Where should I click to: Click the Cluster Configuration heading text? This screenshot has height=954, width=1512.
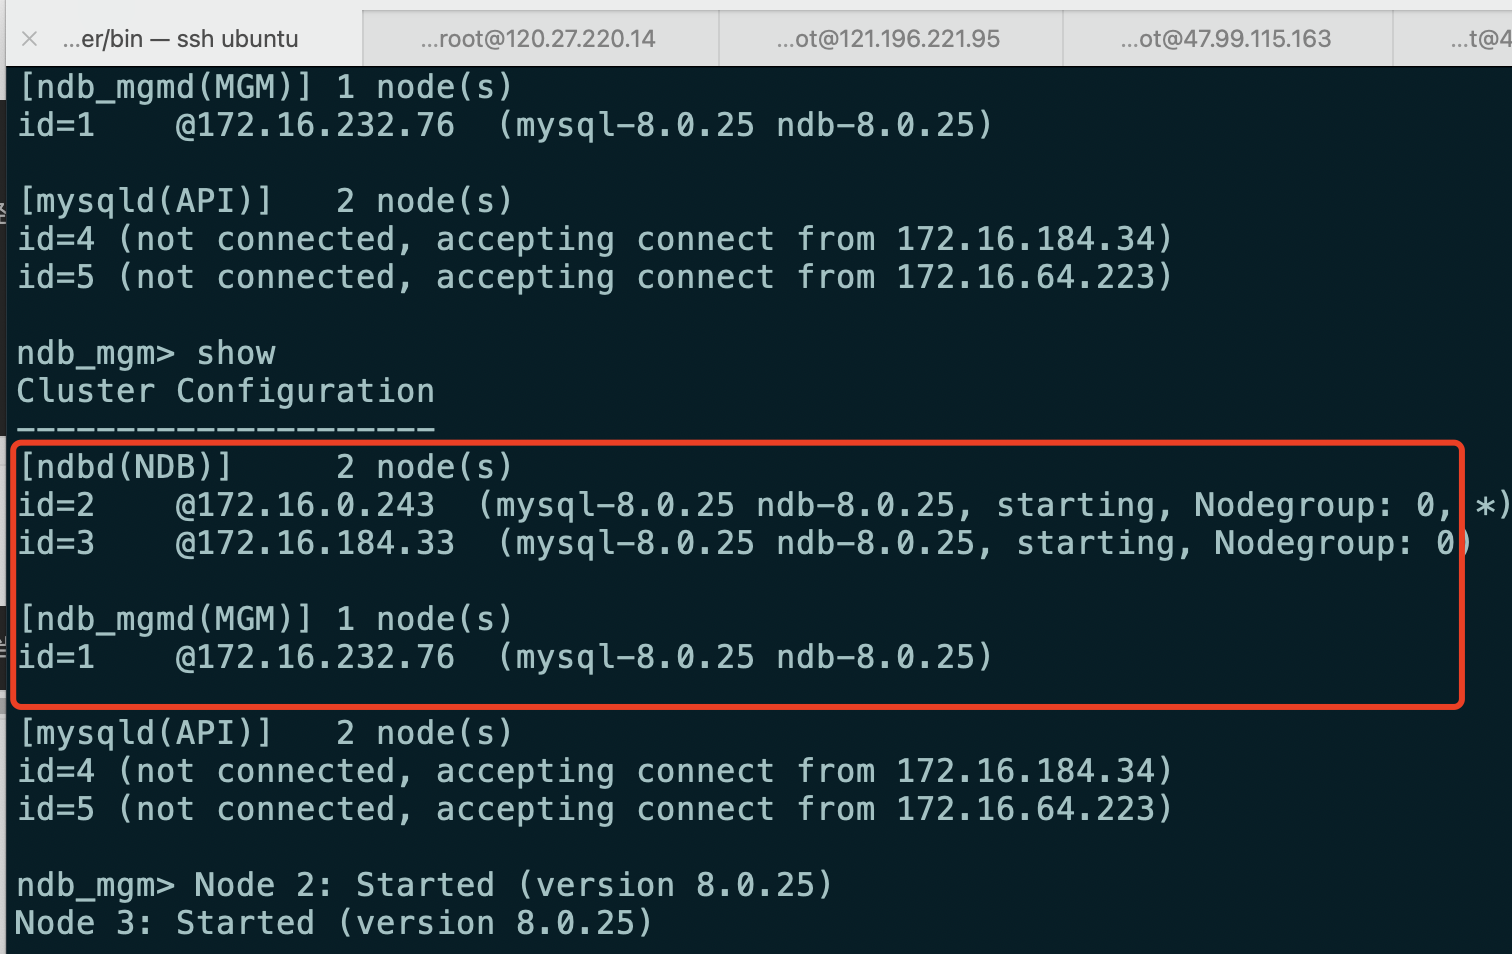(224, 390)
